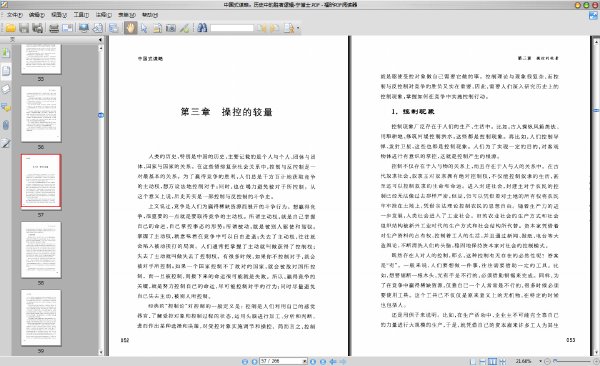Print the document using the printer icon
The image size is (600, 366).
pos(54,28)
